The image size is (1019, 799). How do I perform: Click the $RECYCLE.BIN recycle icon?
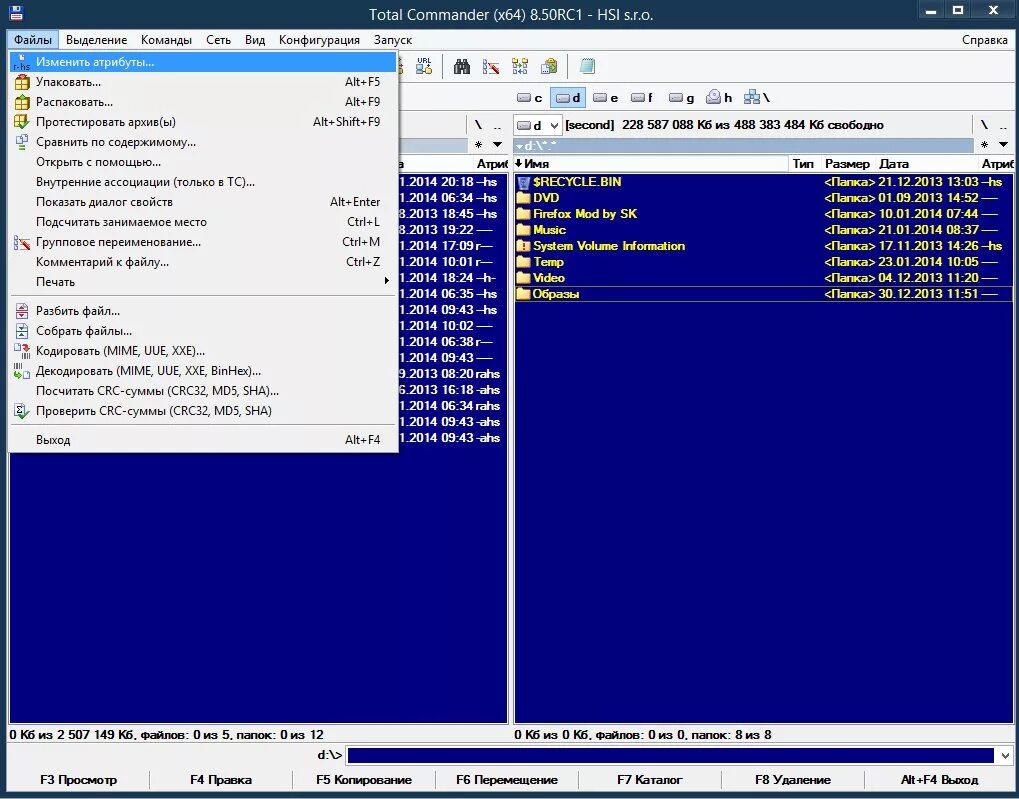[x=524, y=182]
